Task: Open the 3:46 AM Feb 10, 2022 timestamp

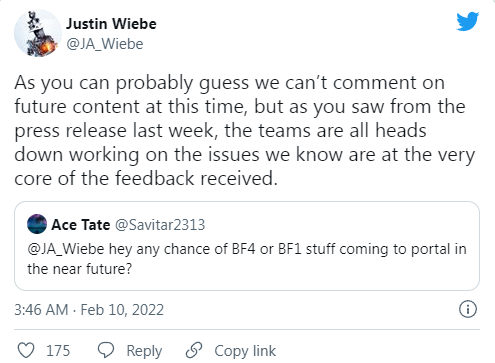Action: pos(89,310)
